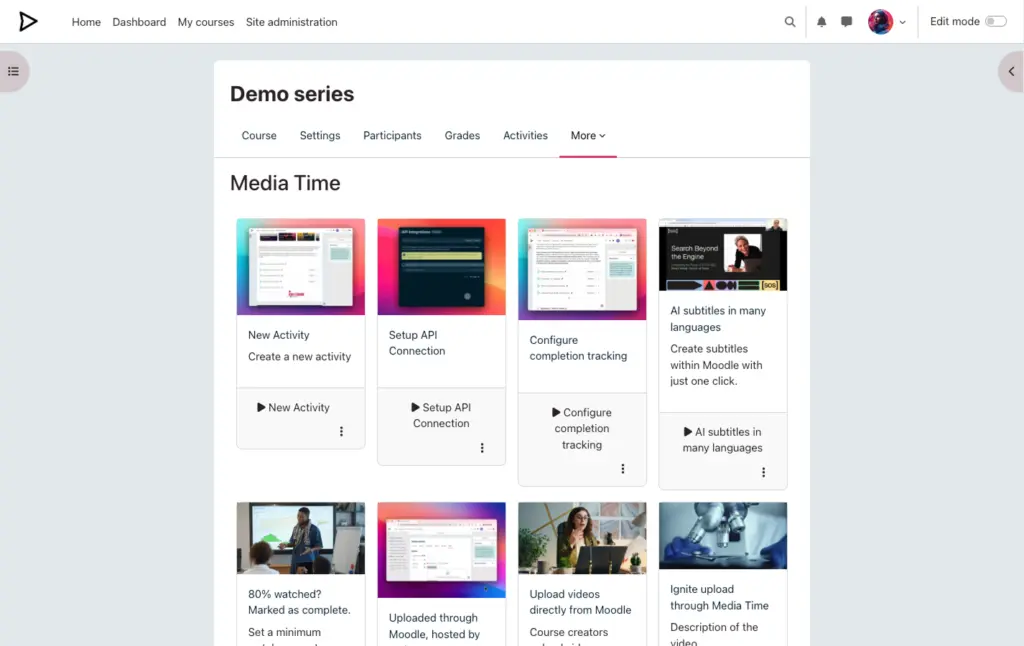Switch to the Course tab
Viewport: 1024px width, 646px height.
coord(259,135)
